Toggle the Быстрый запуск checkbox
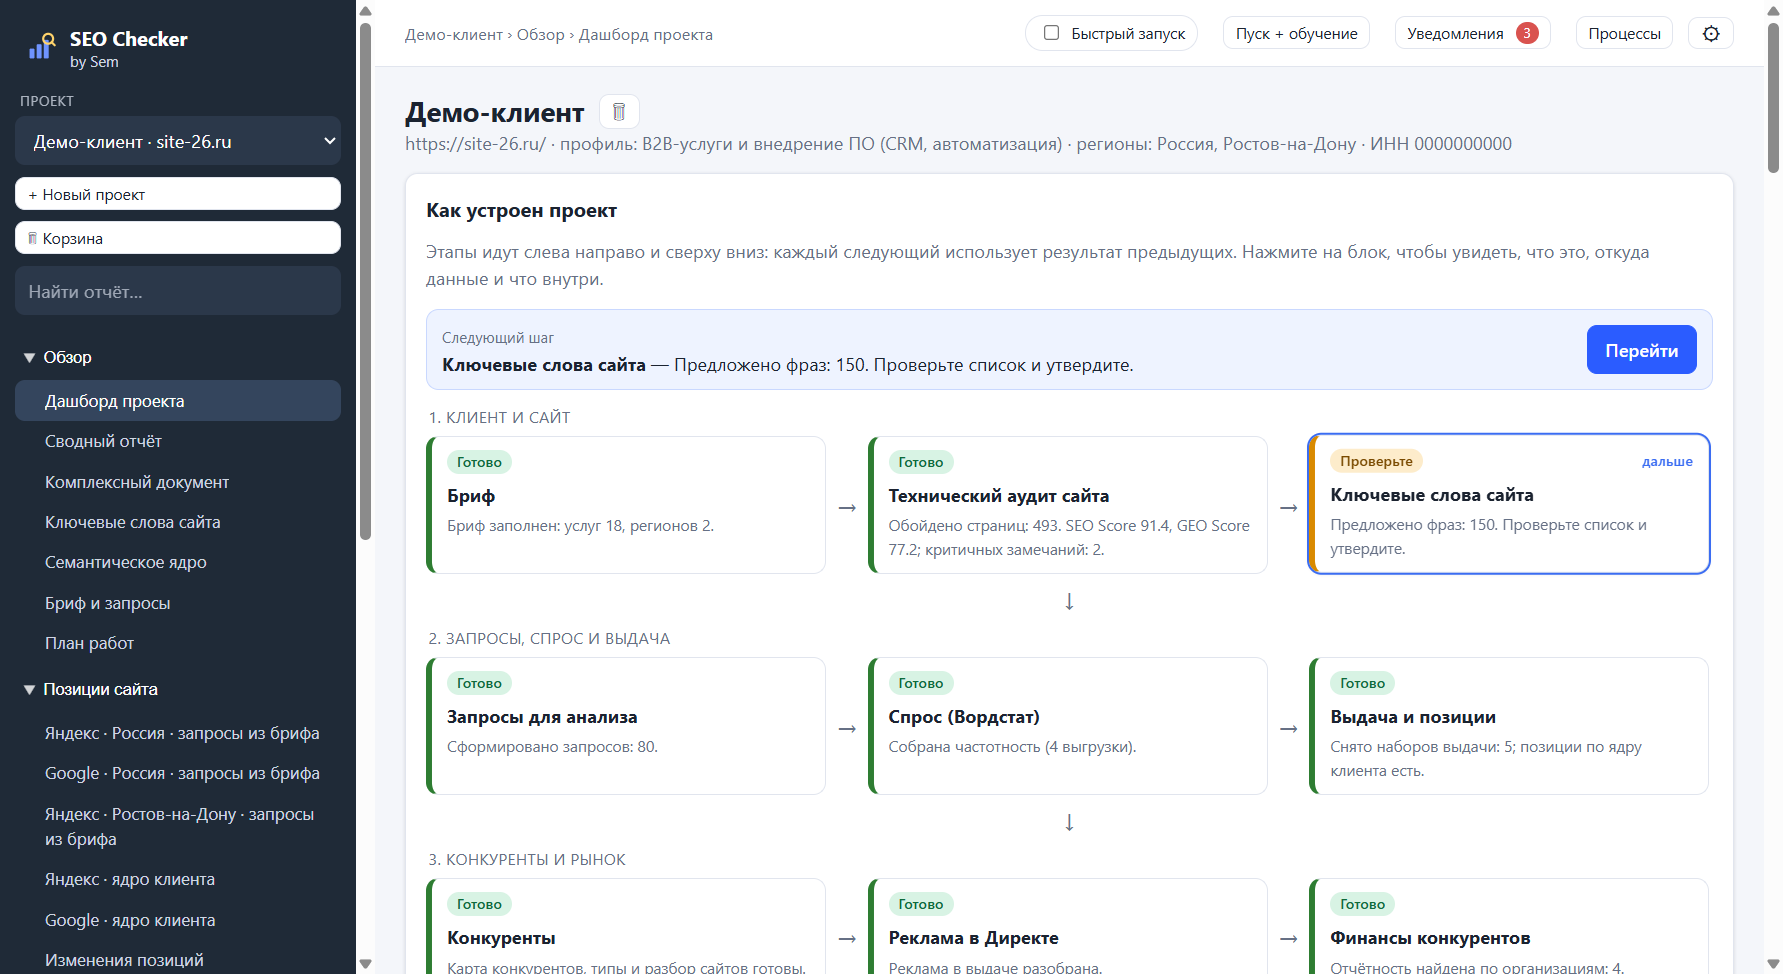This screenshot has width=1783, height=974. point(1051,33)
